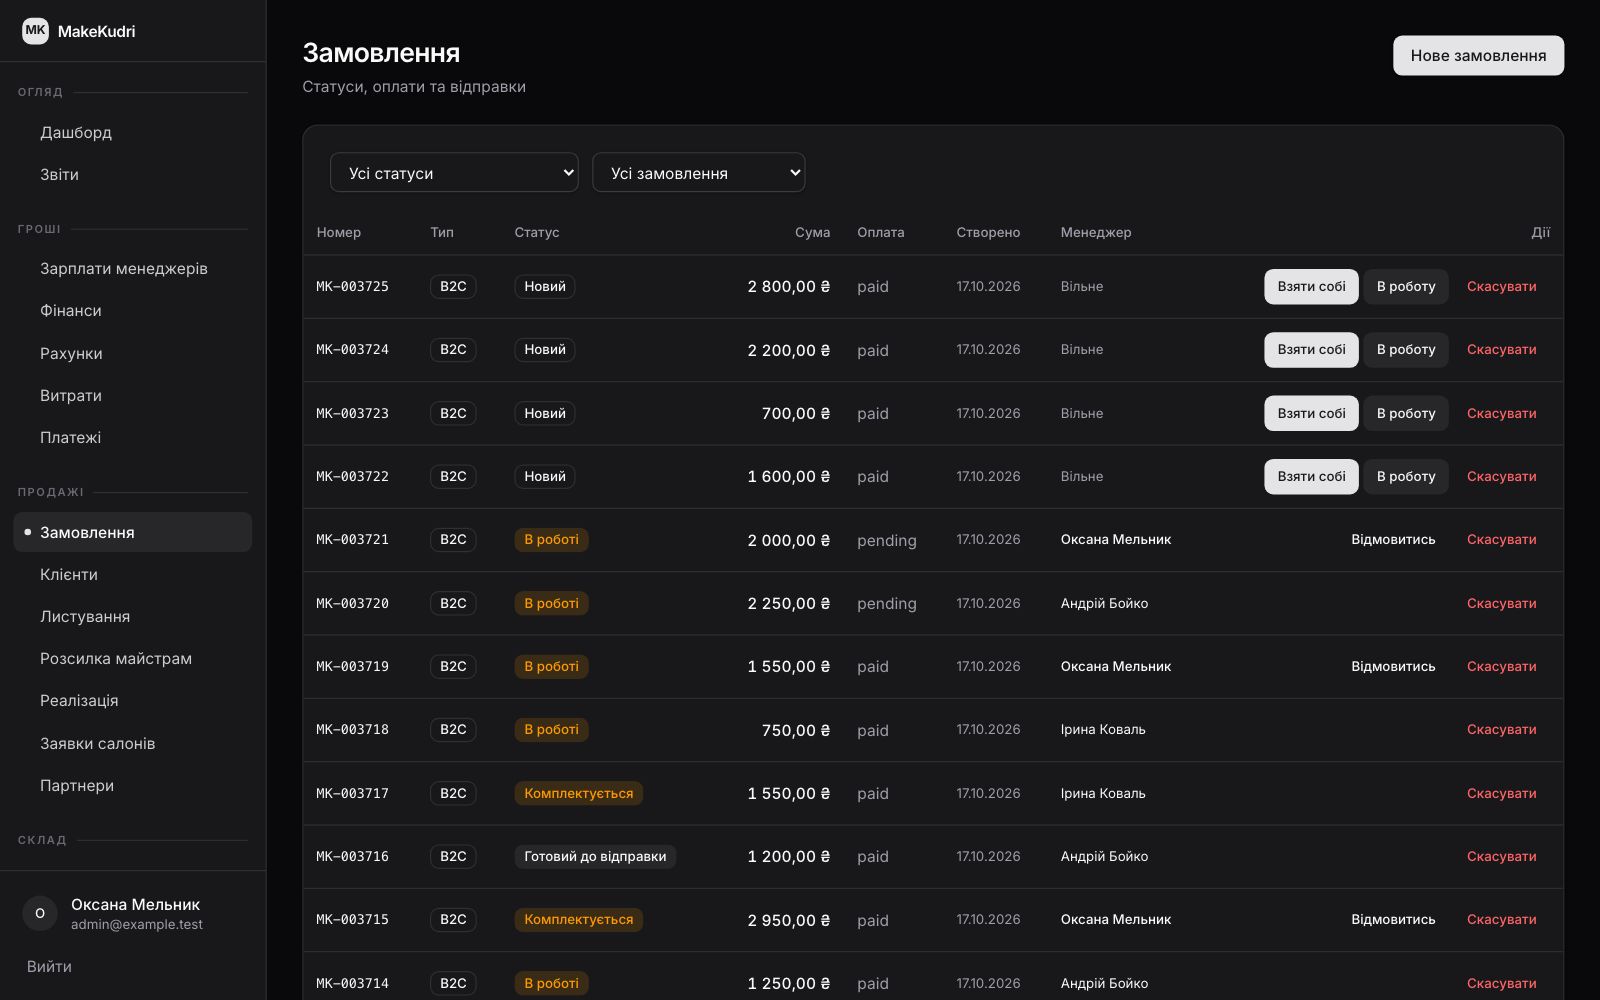This screenshot has height=1000, width=1600.
Task: Click Нове замовлення button
Action: [x=1478, y=55]
